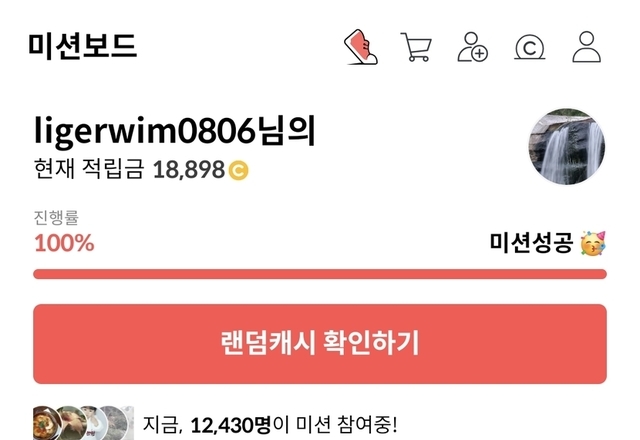Select the autumn leaf participant avatar
This screenshot has width=640, height=440.
click(x=70, y=423)
